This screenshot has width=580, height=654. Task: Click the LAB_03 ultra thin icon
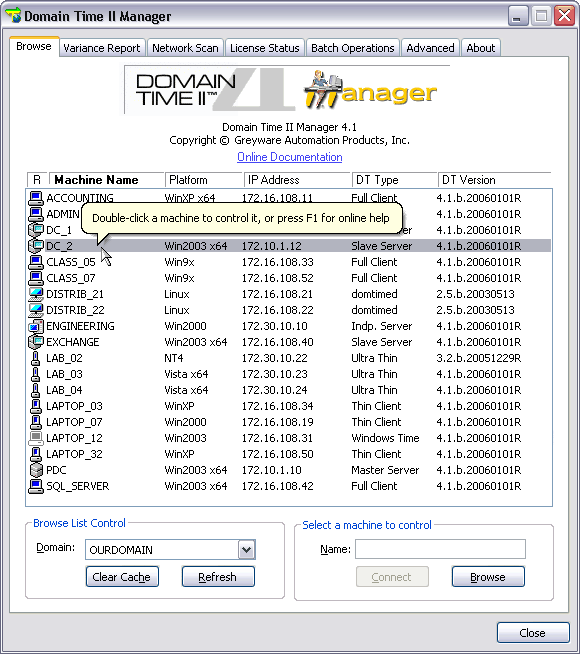[x=36, y=374]
